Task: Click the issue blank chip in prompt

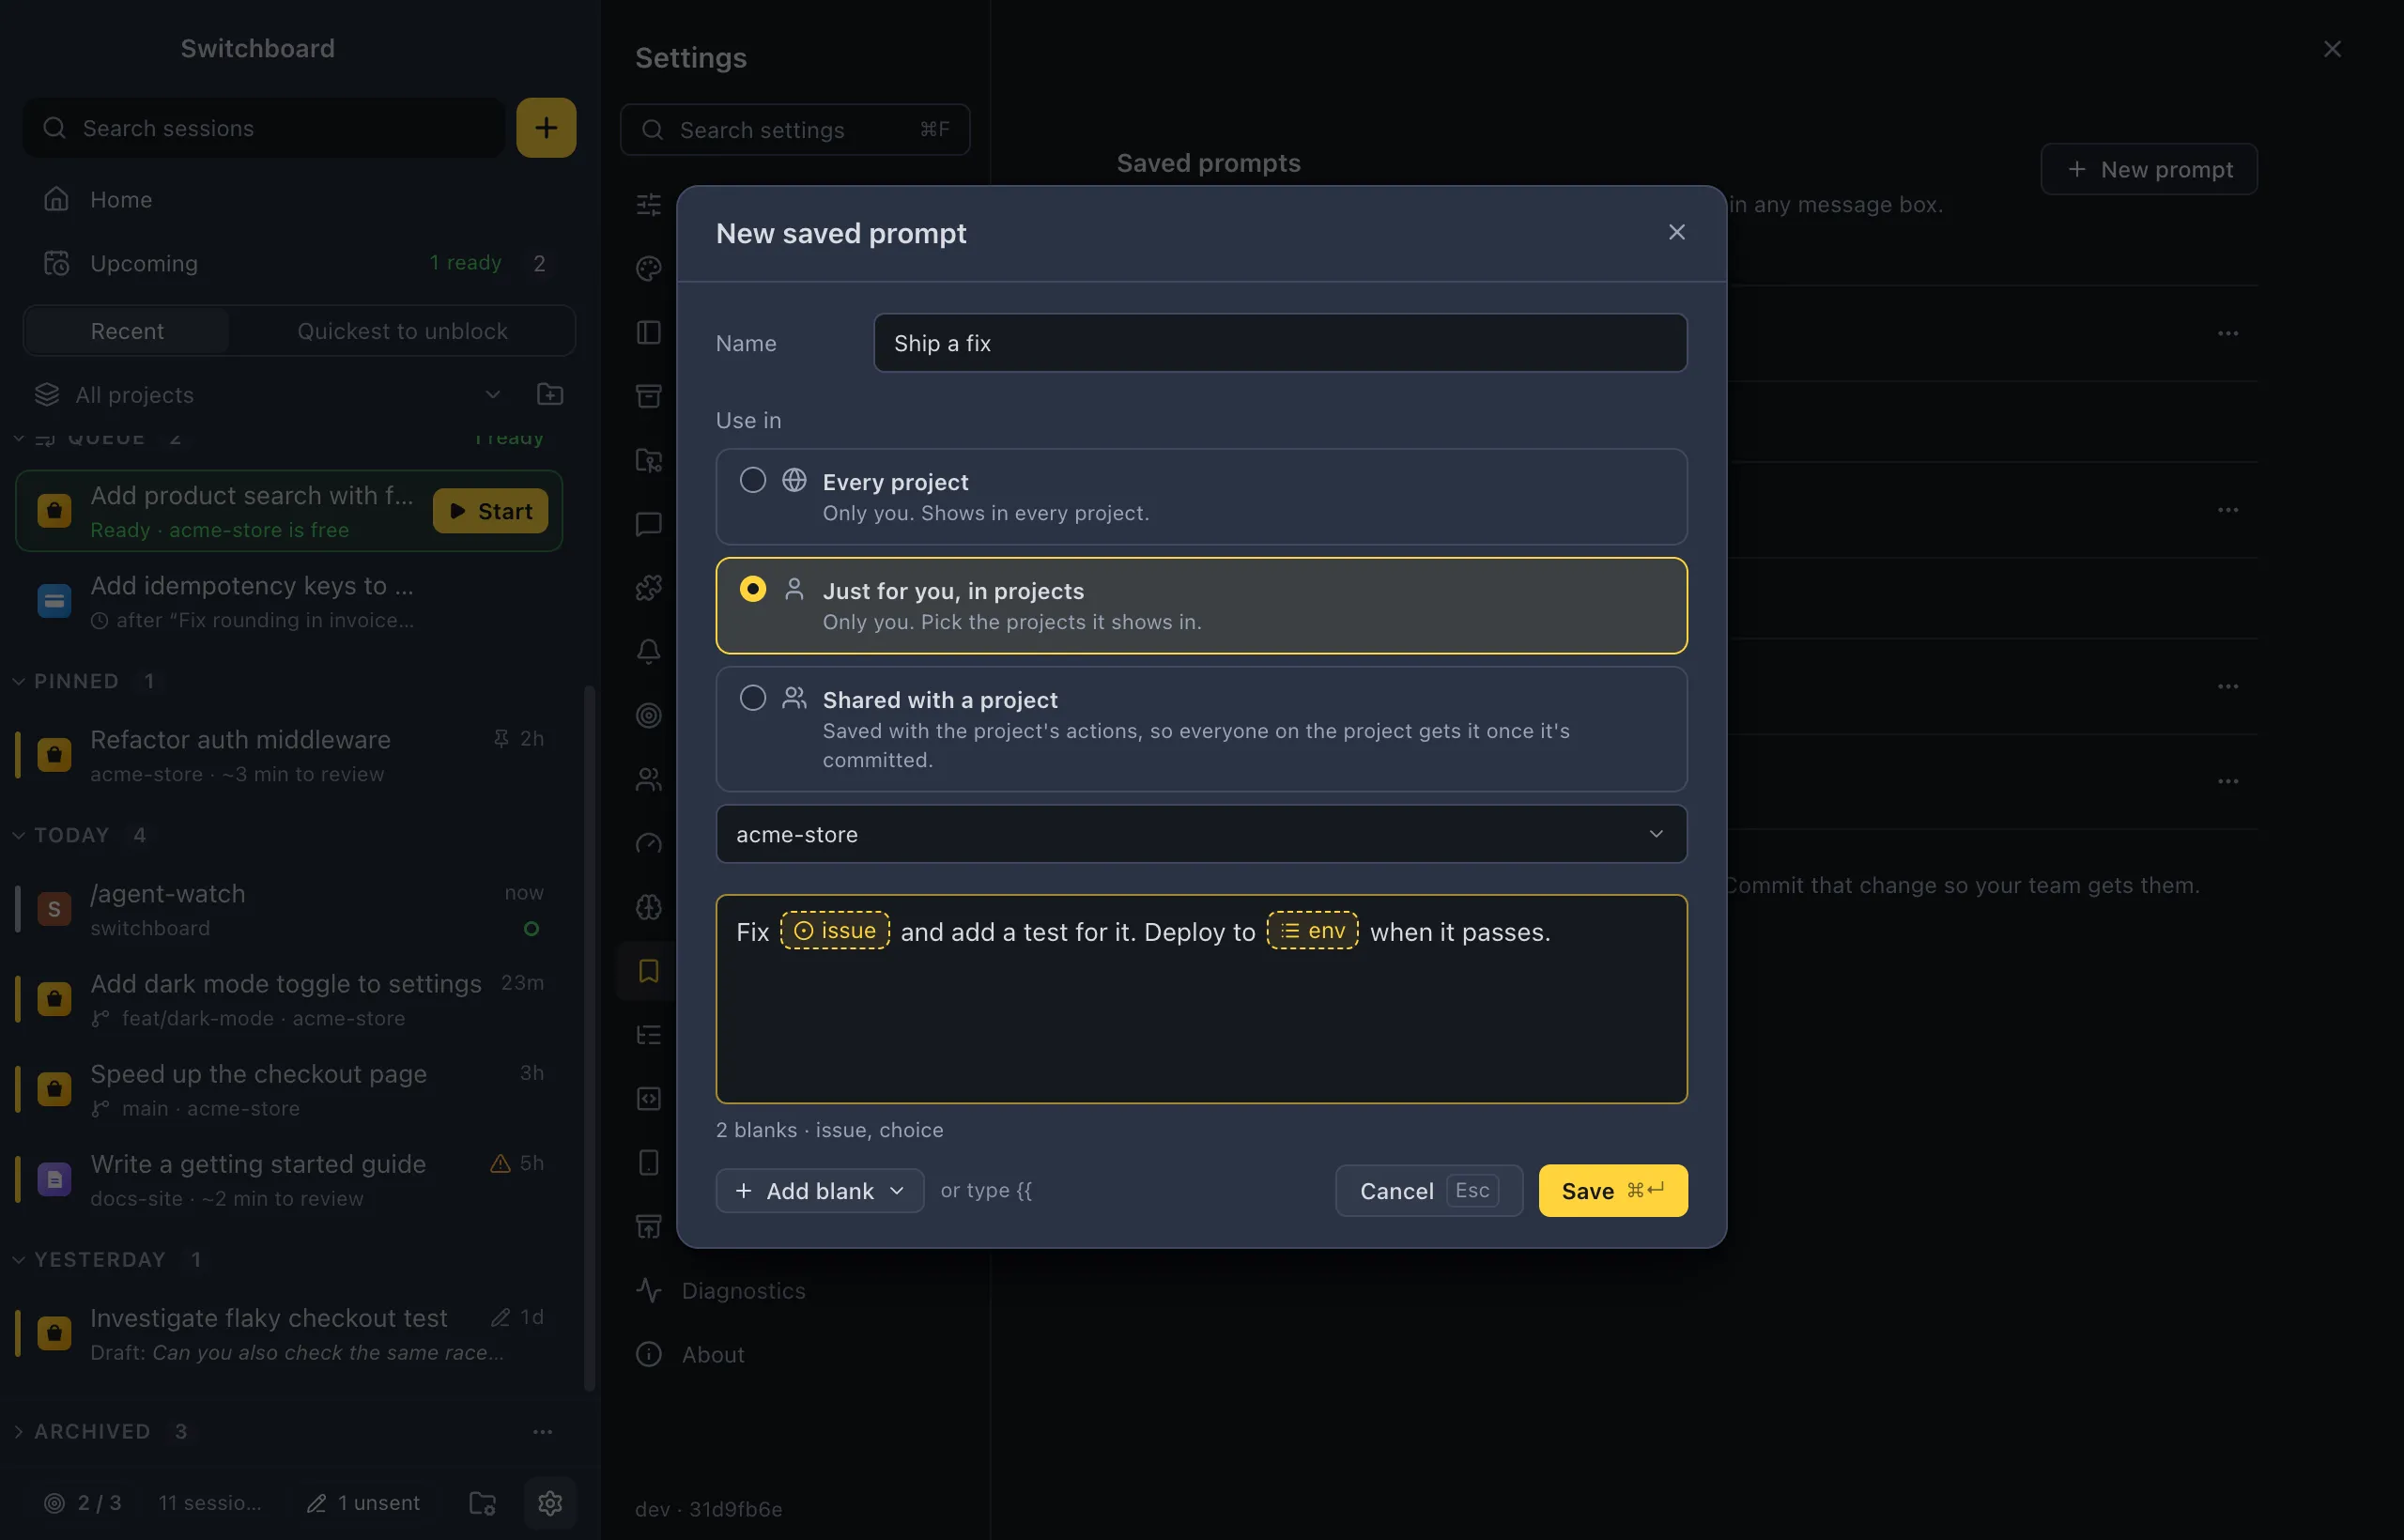Action: 835,931
